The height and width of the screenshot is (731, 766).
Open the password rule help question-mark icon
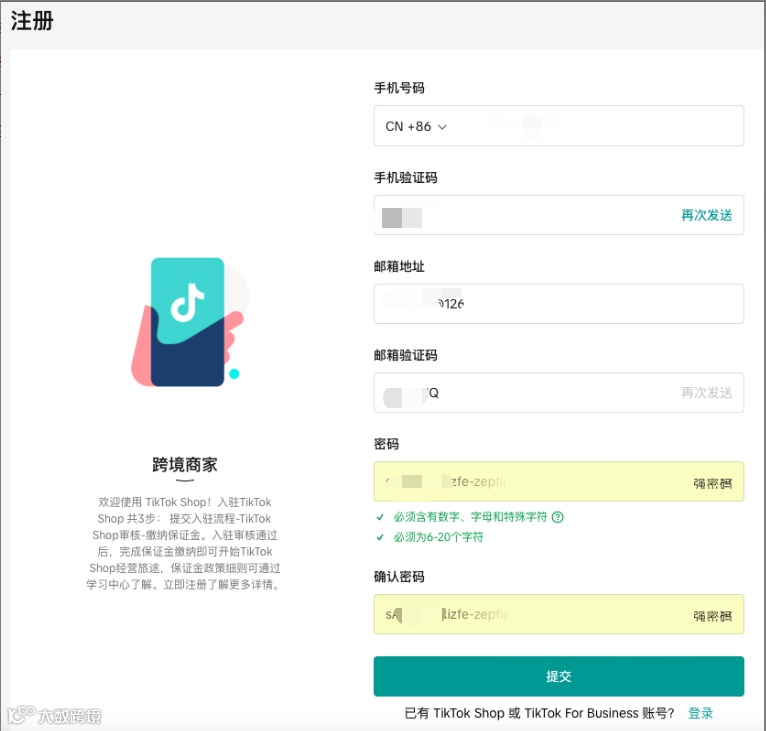(557, 517)
